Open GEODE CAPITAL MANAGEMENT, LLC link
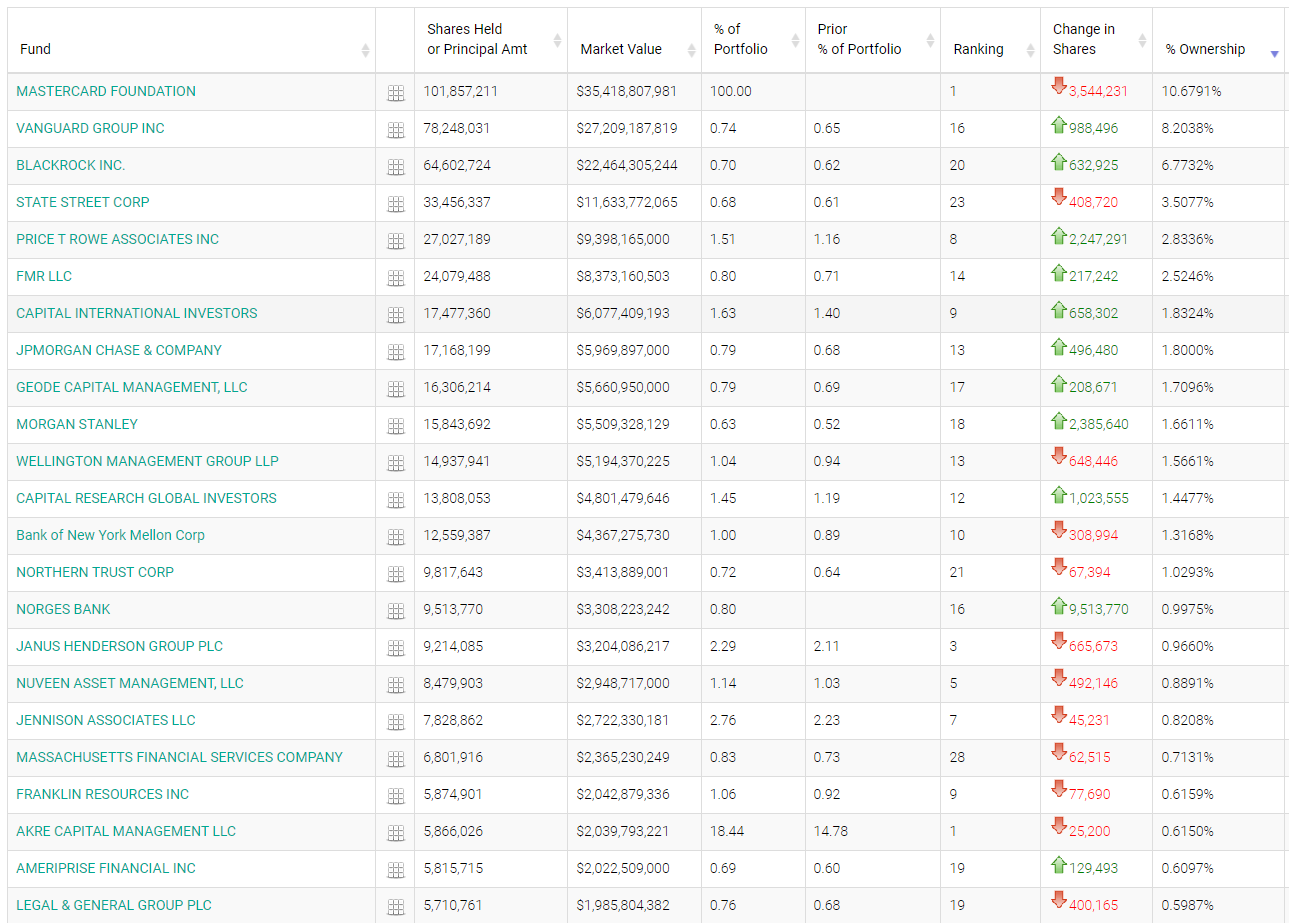The image size is (1289, 923). pyautogui.click(x=132, y=387)
